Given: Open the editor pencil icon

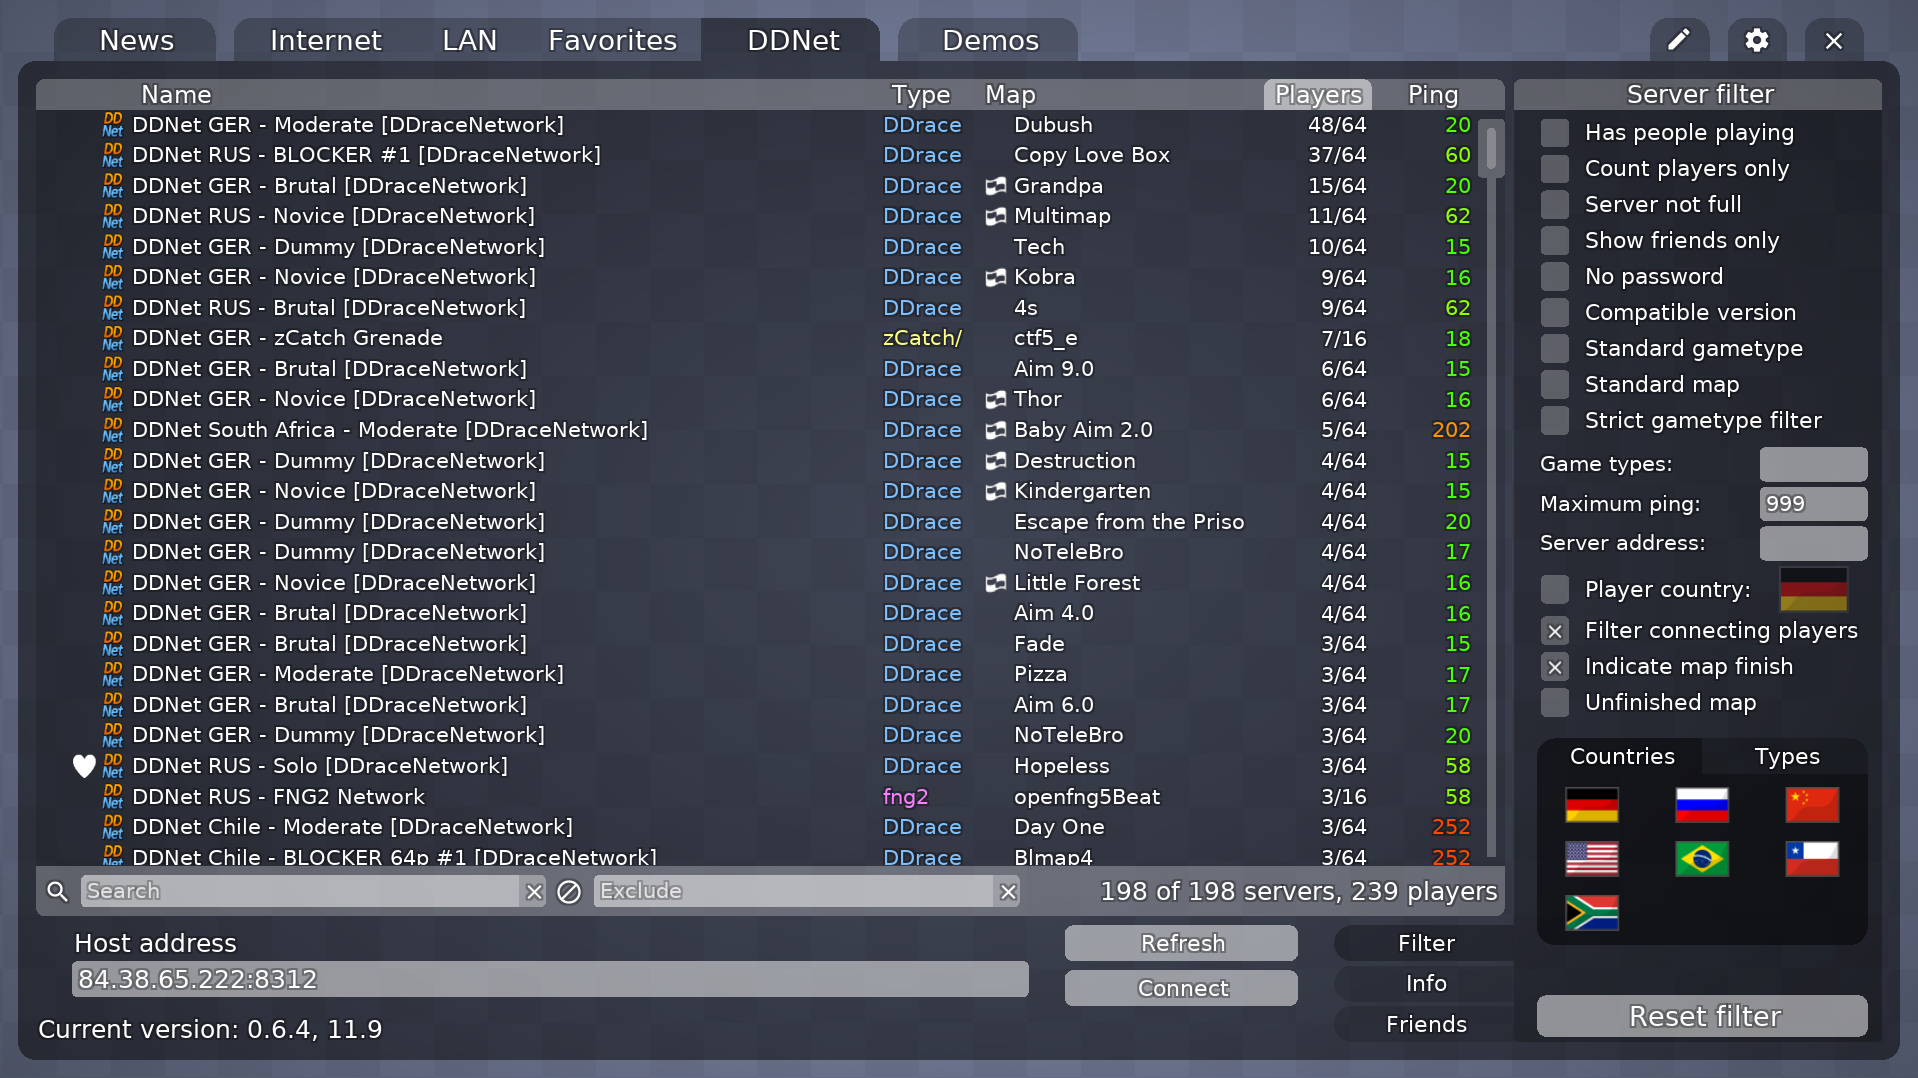Looking at the screenshot, I should [x=1679, y=40].
